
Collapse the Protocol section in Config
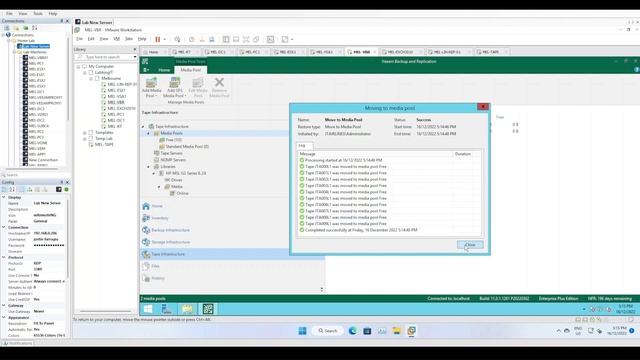4,258
